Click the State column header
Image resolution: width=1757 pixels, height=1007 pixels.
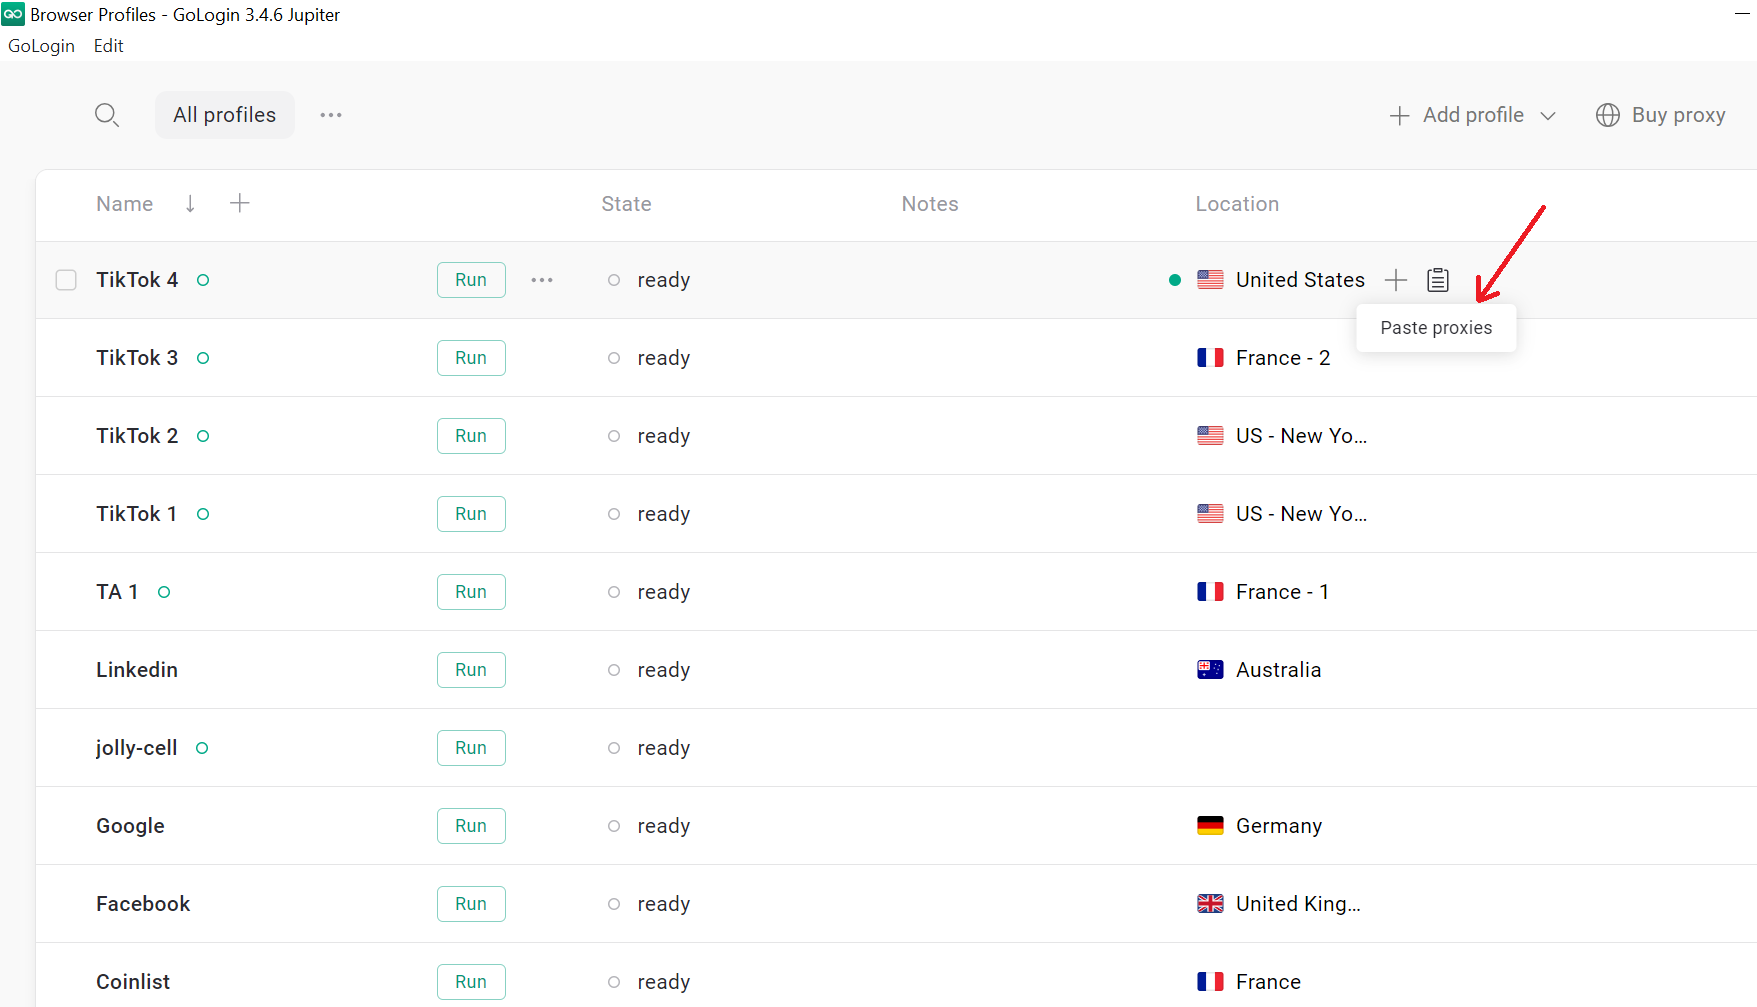point(626,204)
